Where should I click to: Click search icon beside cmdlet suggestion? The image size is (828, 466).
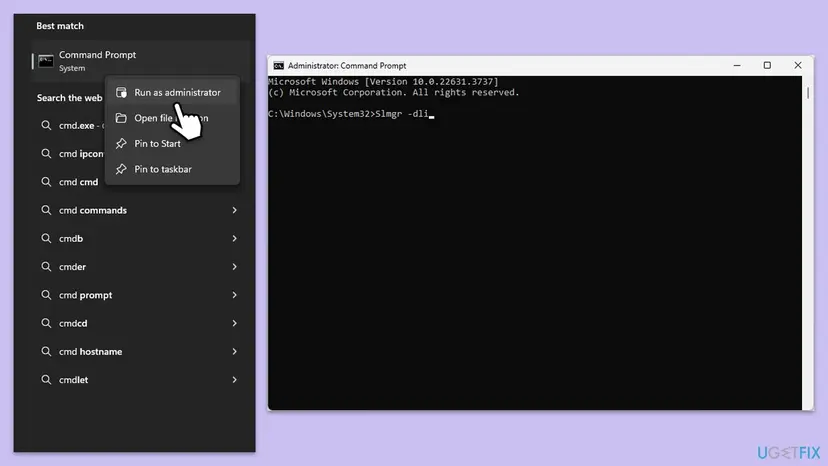click(x=46, y=380)
